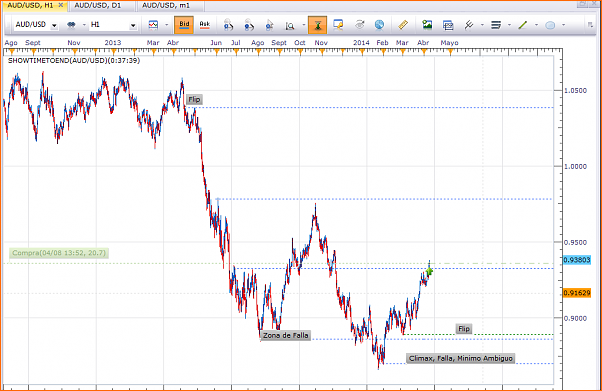Close the chart window
Screen dimensions: 602x391
(594, 4)
